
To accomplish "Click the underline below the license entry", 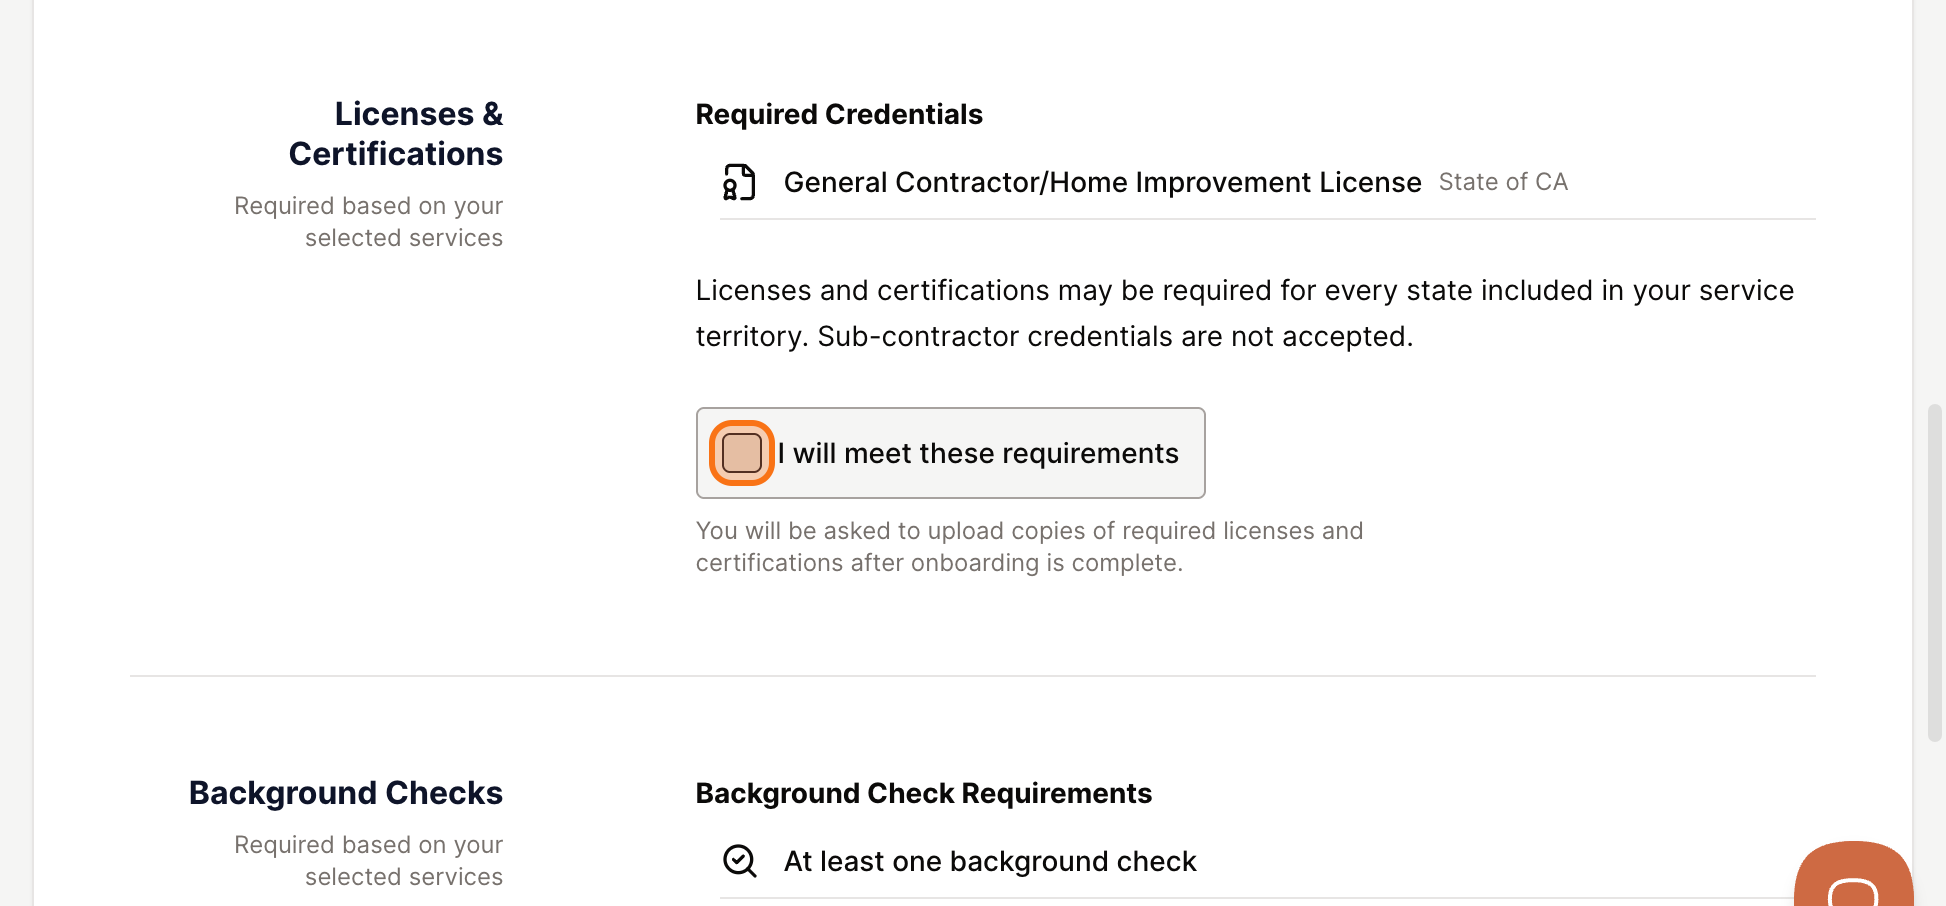I will click(1267, 219).
